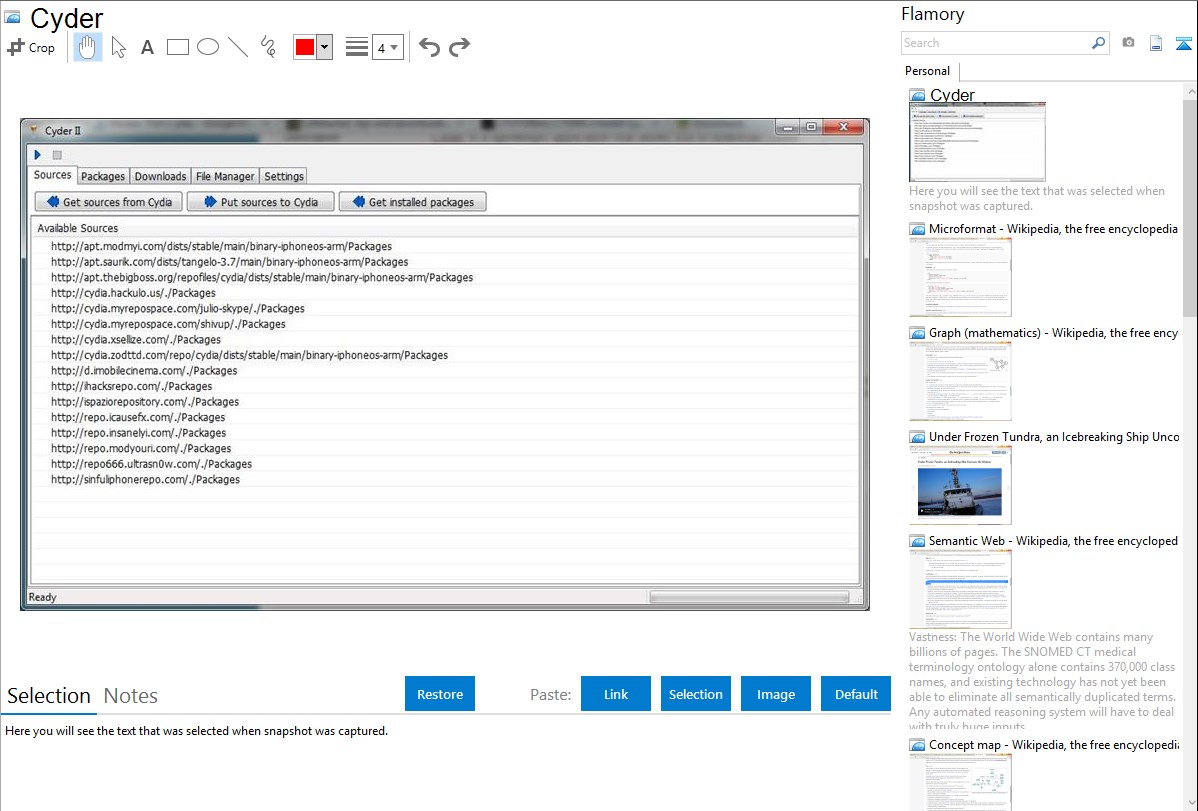
Task: Click the Semantic Web entry icon
Action: (917, 541)
